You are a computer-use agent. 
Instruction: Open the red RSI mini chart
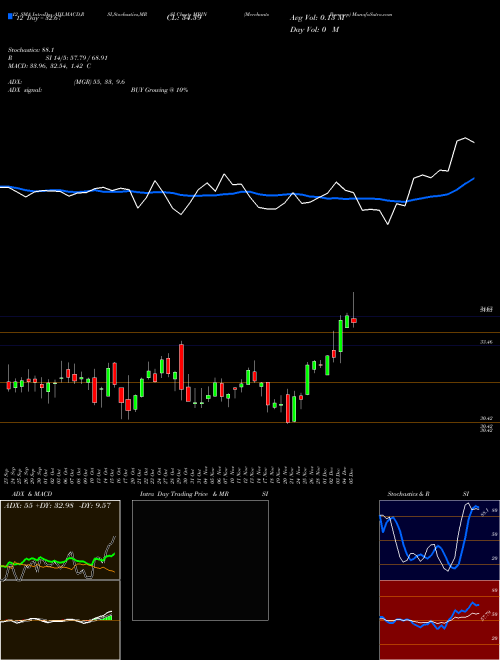(x=439, y=620)
